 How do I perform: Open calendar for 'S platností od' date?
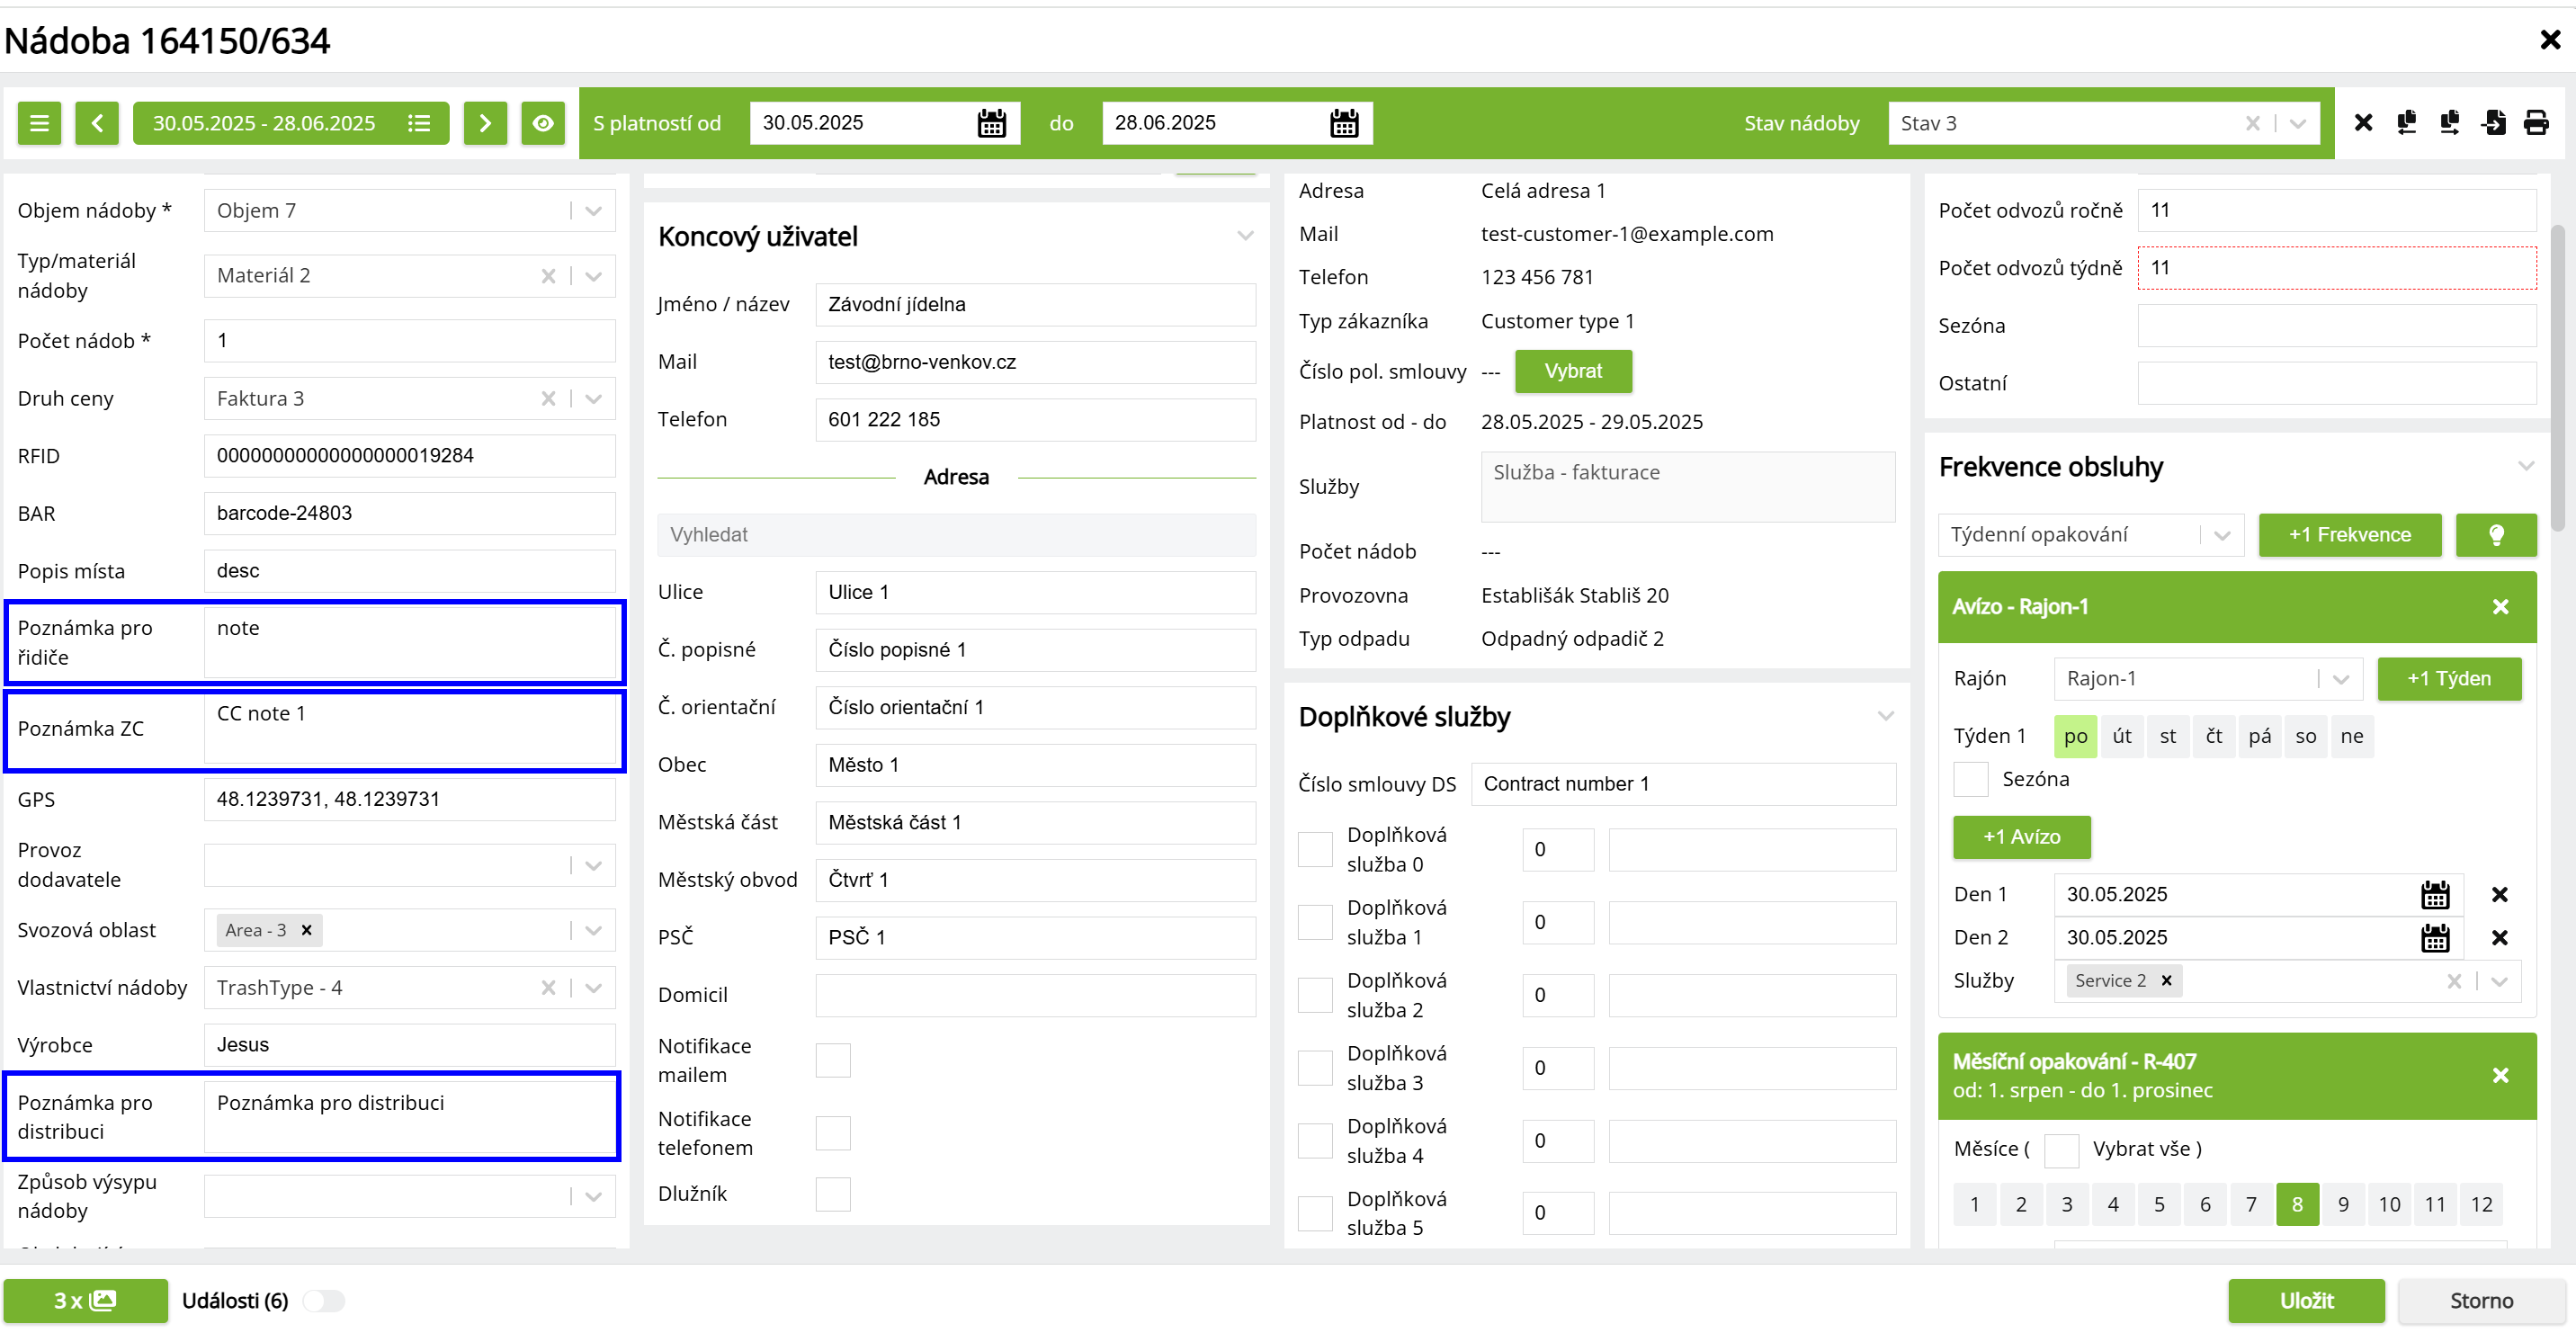click(991, 123)
